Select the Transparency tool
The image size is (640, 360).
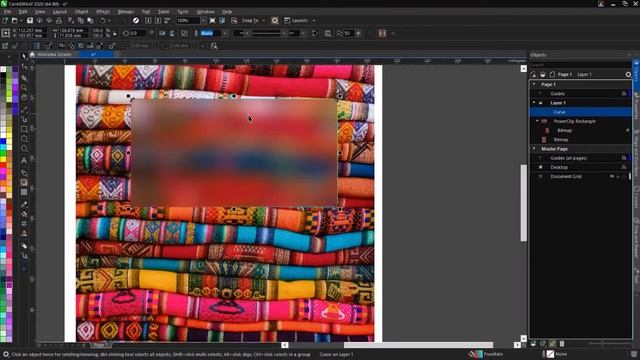coord(24,192)
